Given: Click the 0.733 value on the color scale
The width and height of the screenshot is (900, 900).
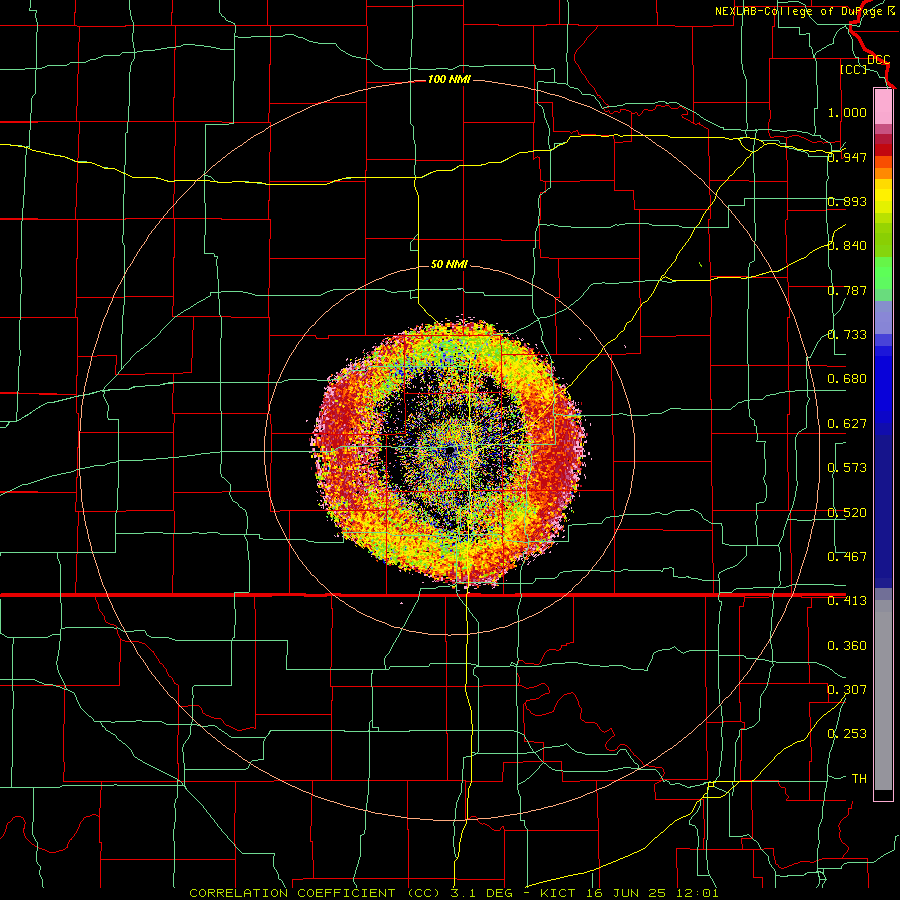Looking at the screenshot, I should 847,335.
